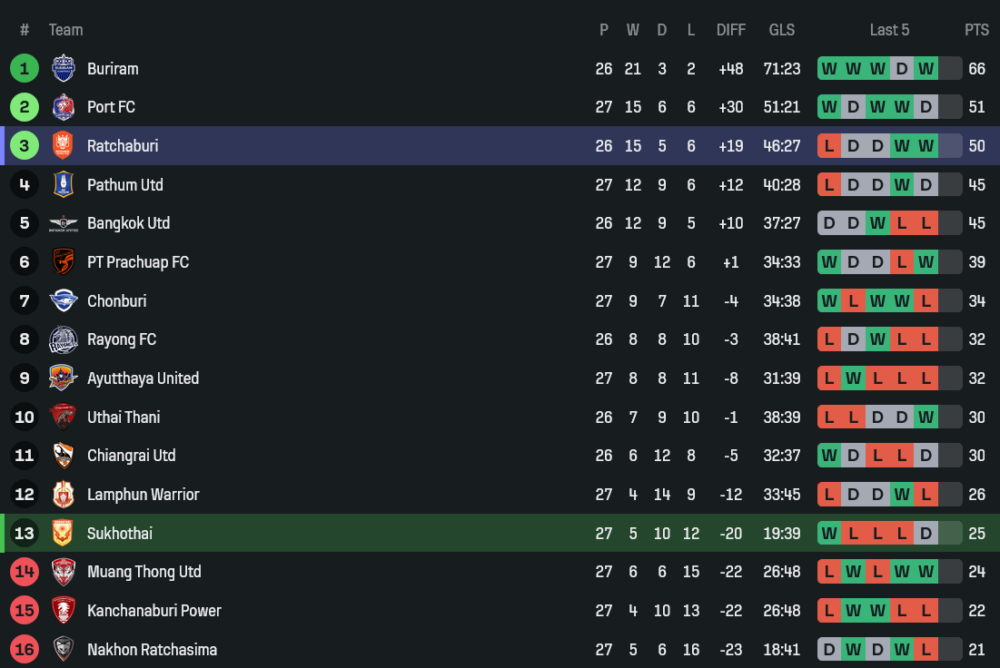Click the Uthai Thani team name

pyautogui.click(x=123, y=417)
